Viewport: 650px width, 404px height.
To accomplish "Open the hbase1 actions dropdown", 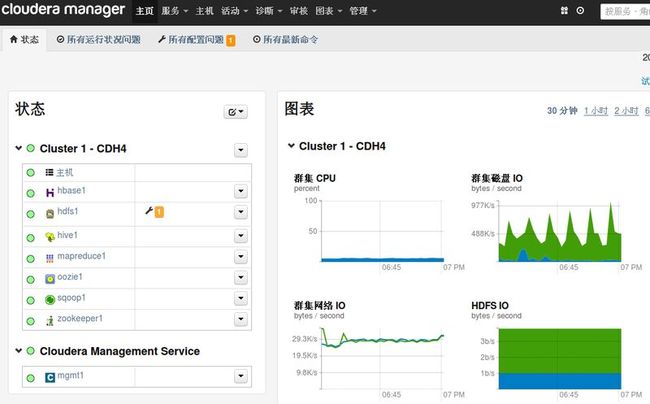I will [241, 191].
